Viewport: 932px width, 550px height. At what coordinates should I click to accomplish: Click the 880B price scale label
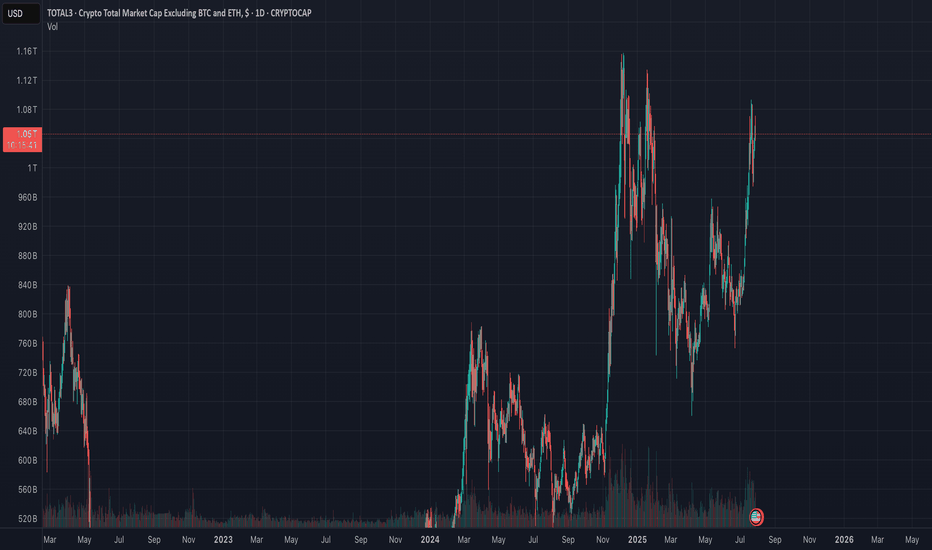pos(27,256)
